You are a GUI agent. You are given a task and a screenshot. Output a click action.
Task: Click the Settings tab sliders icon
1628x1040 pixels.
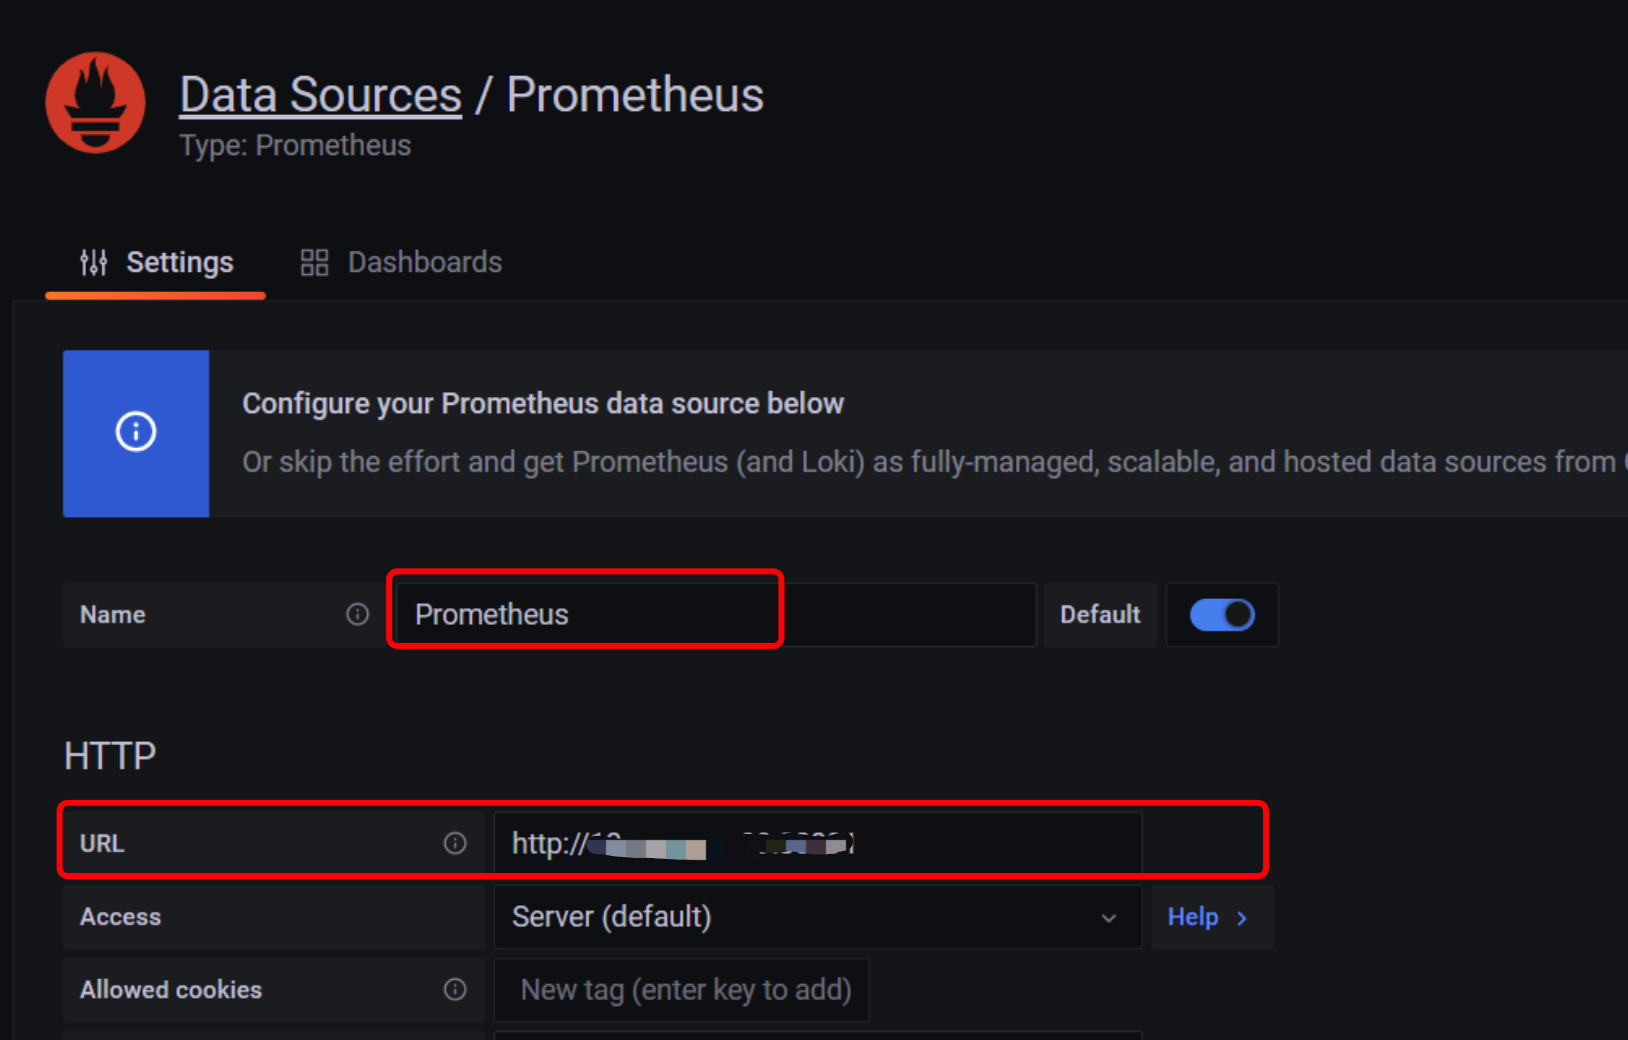(x=94, y=262)
